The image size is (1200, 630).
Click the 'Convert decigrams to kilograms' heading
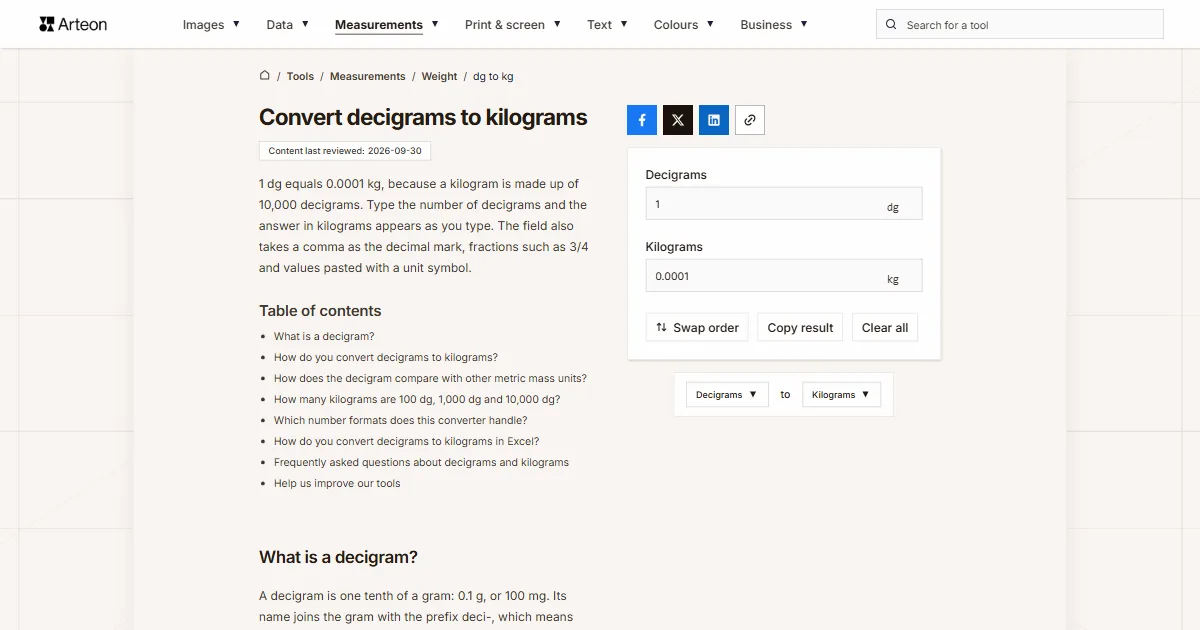coord(423,117)
